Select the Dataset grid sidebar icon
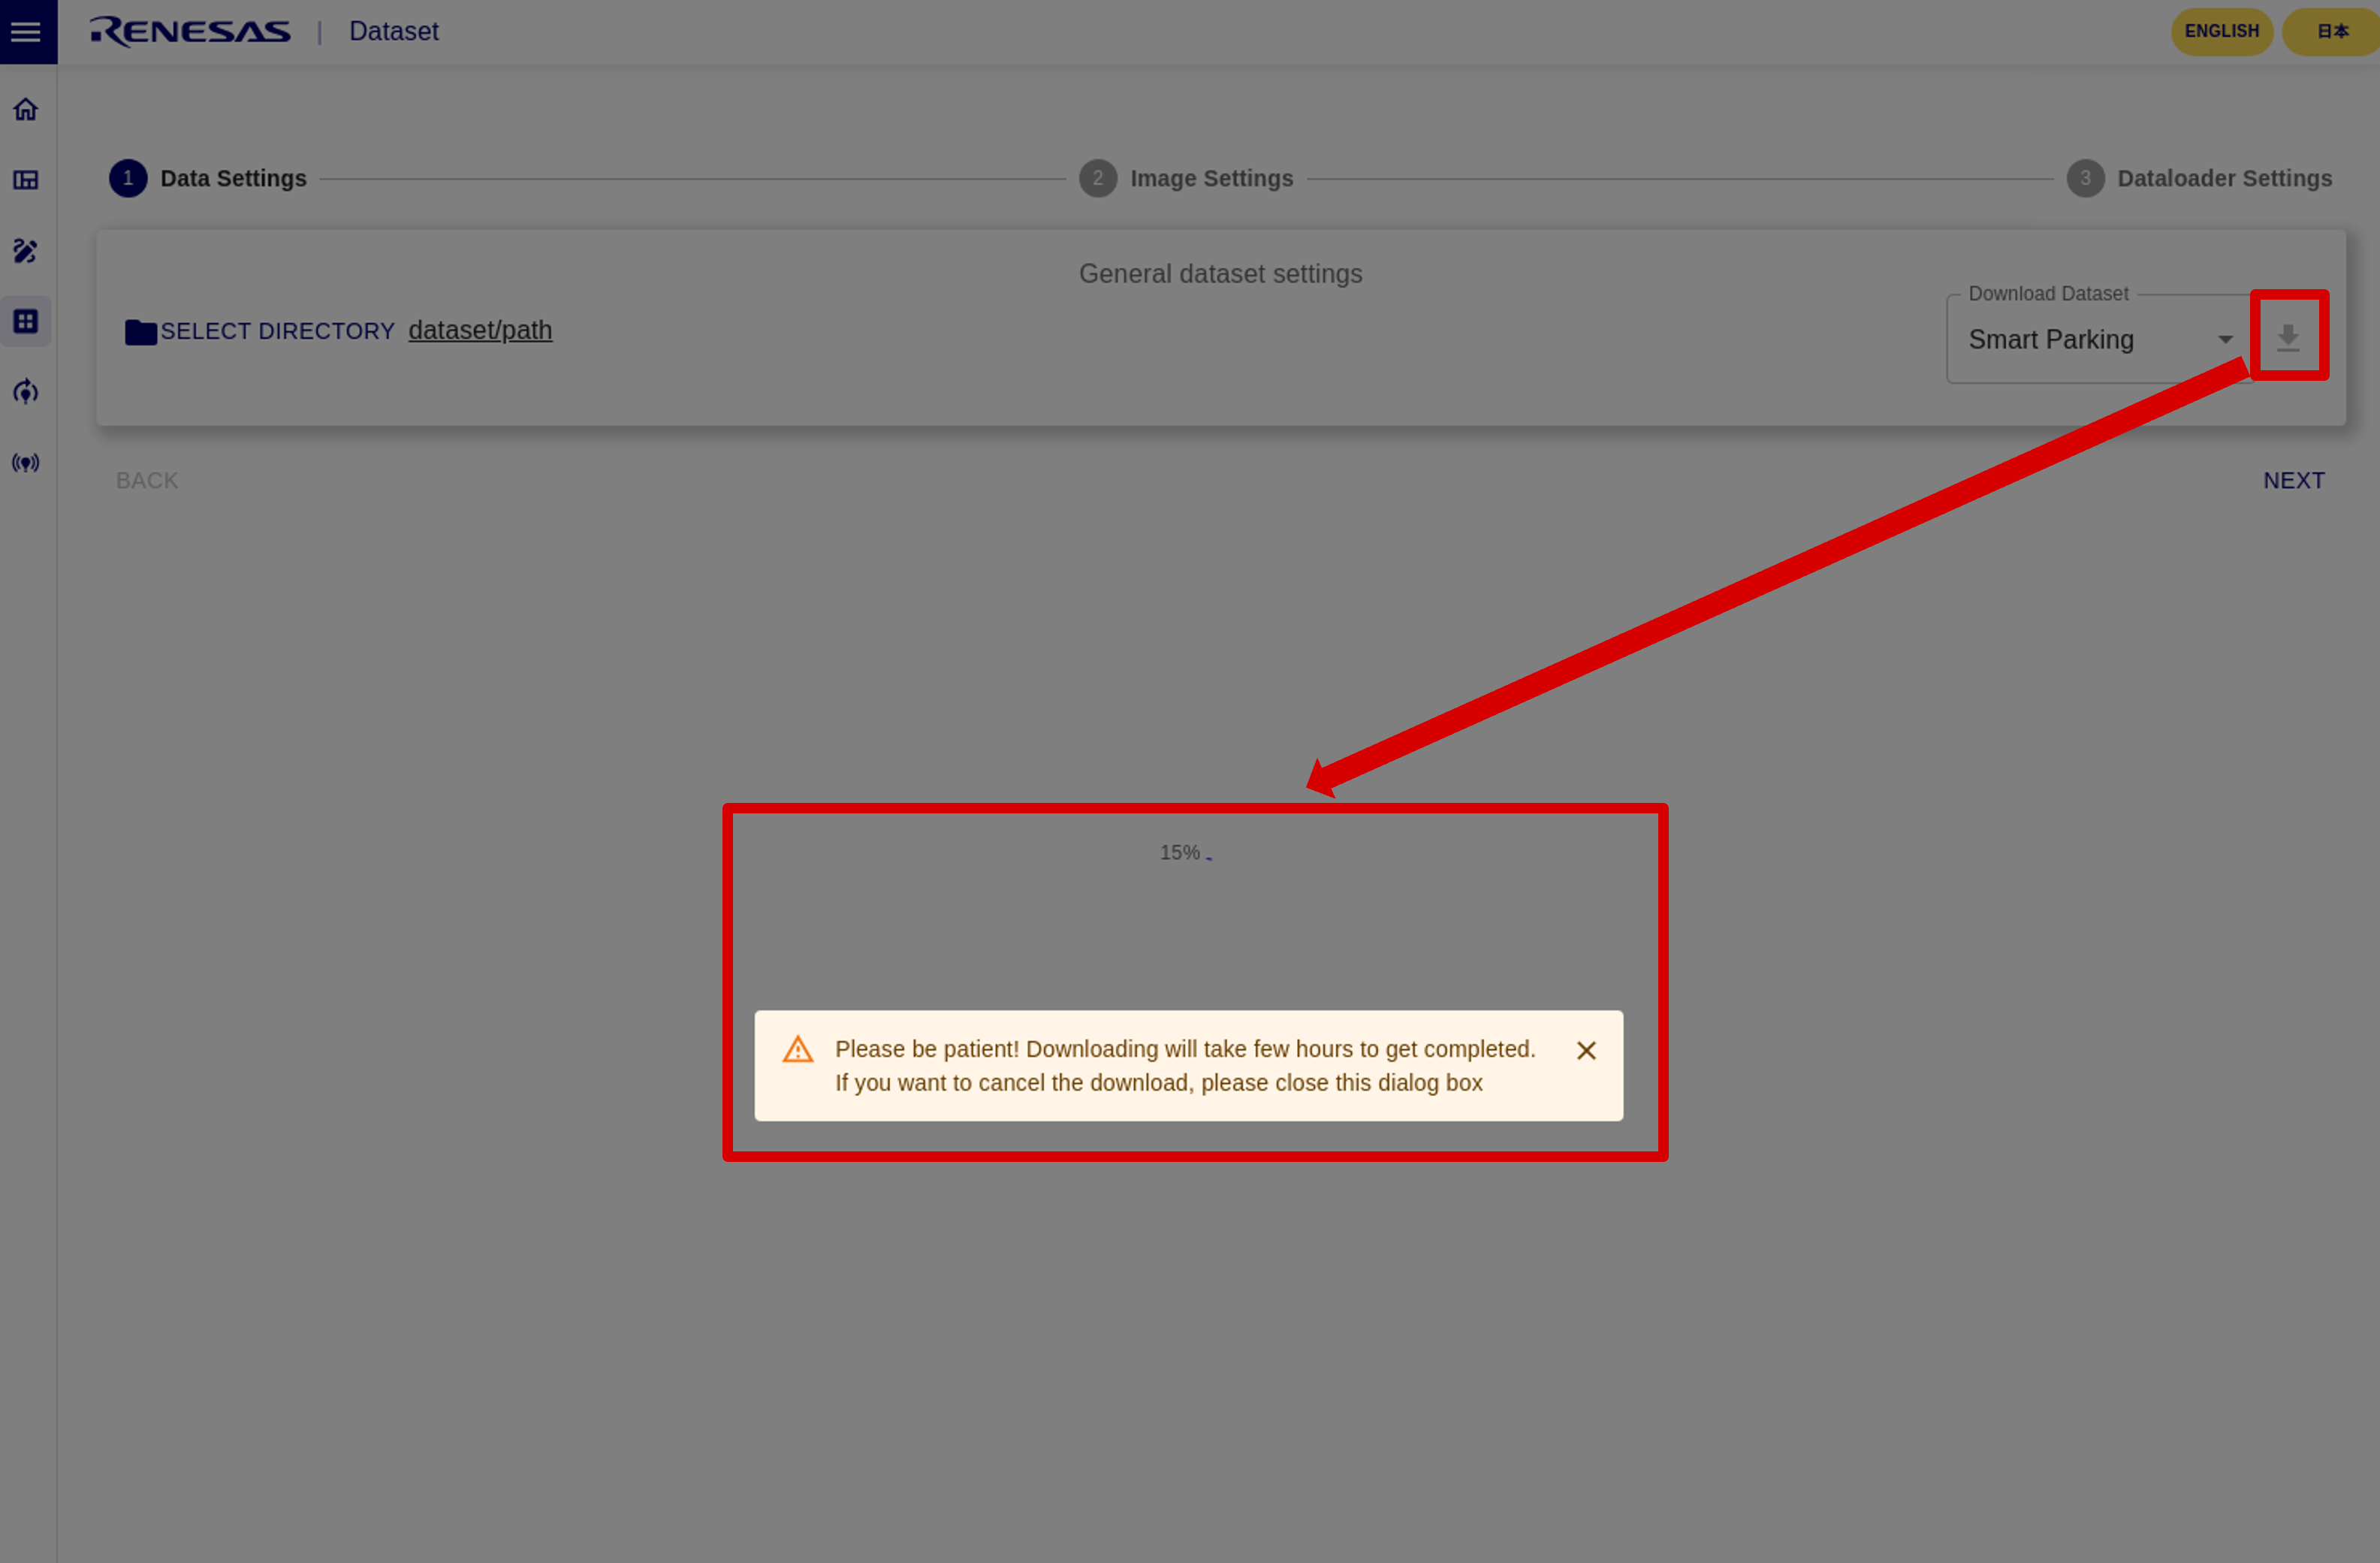 (x=26, y=321)
